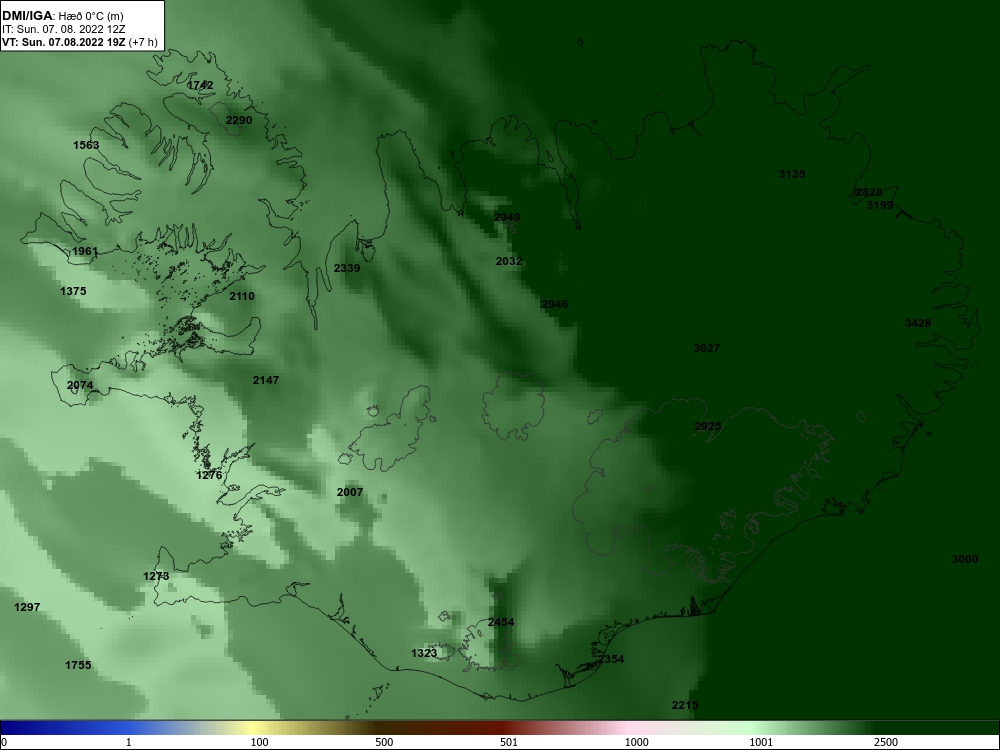Select the 1375 value label
1000x750 pixels.
[x=73, y=291]
